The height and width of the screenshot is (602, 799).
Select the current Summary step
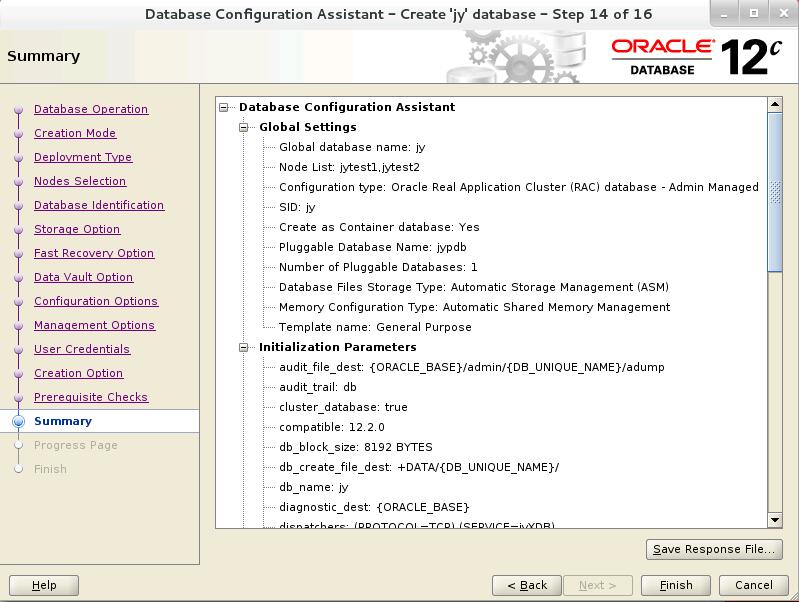coord(63,421)
